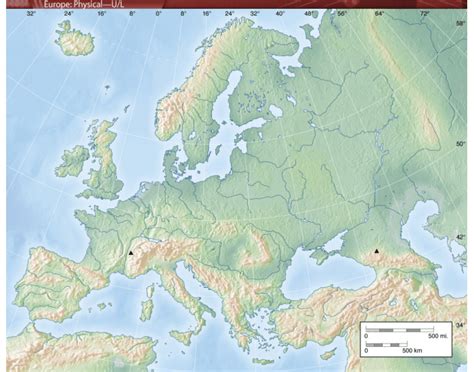This screenshot has width=474, height=372.
Task: Click the '500 mi.' scale label
Action: [x=438, y=336]
